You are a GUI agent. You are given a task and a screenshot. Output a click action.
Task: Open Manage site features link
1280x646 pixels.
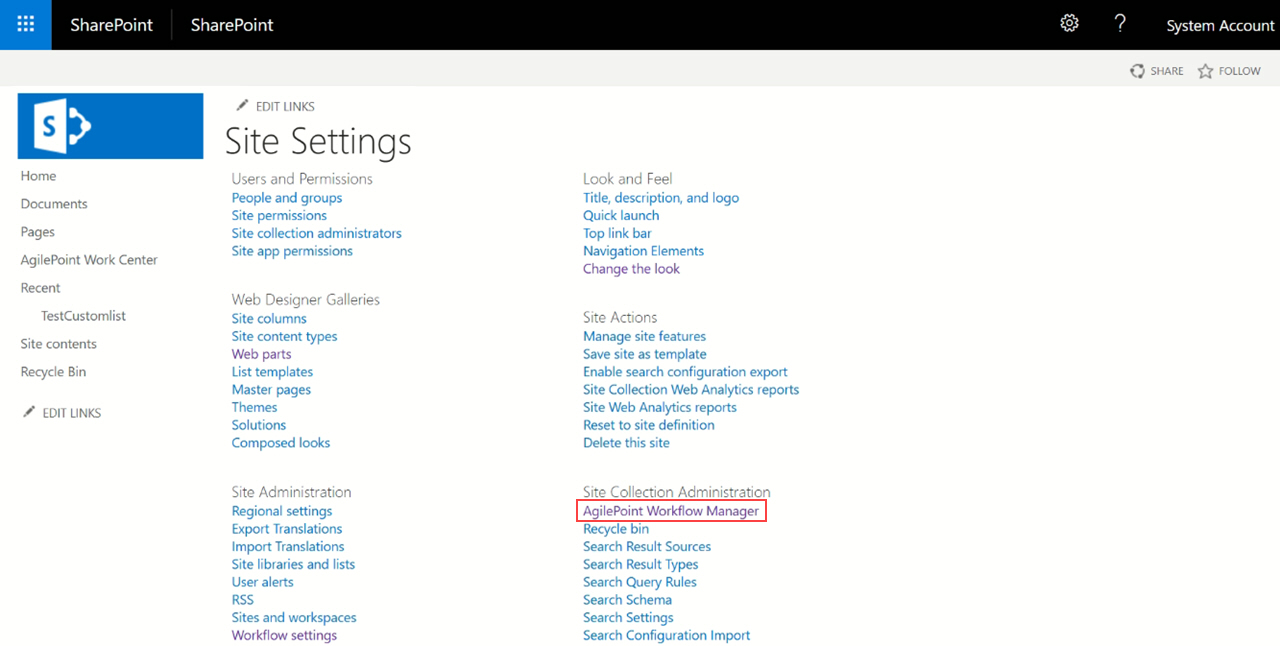point(644,336)
